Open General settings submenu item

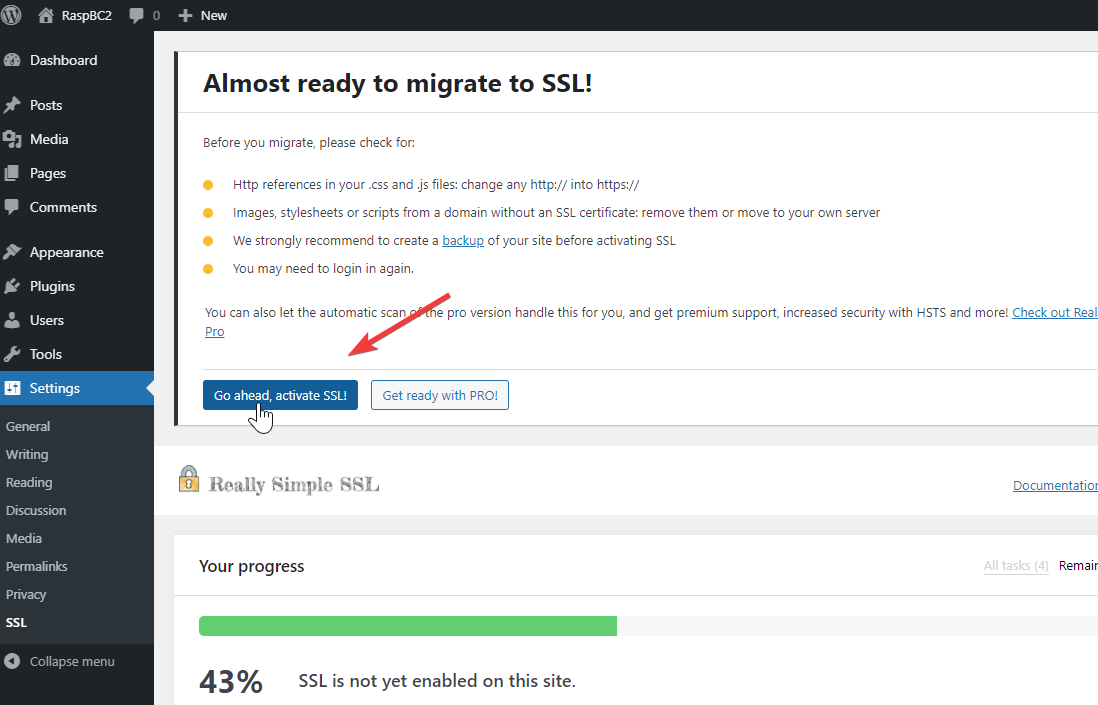[x=28, y=426]
